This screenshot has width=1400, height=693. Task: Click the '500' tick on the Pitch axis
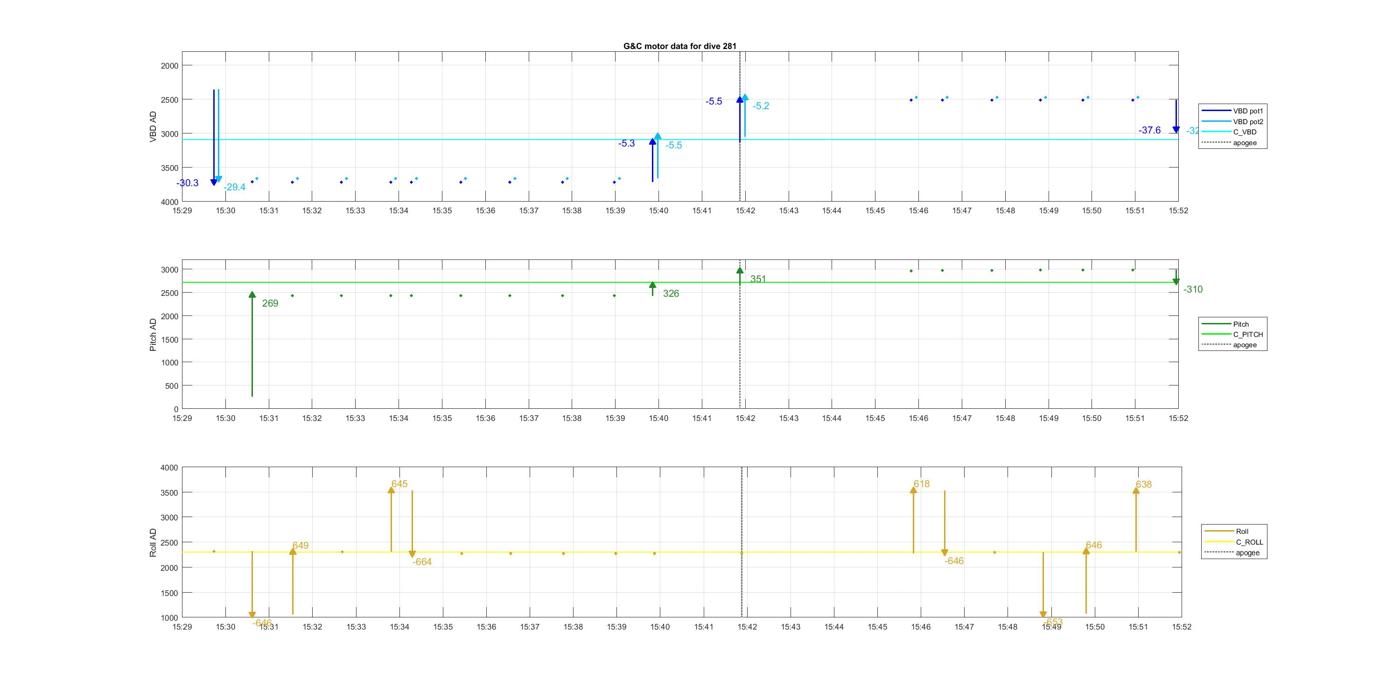(x=172, y=386)
